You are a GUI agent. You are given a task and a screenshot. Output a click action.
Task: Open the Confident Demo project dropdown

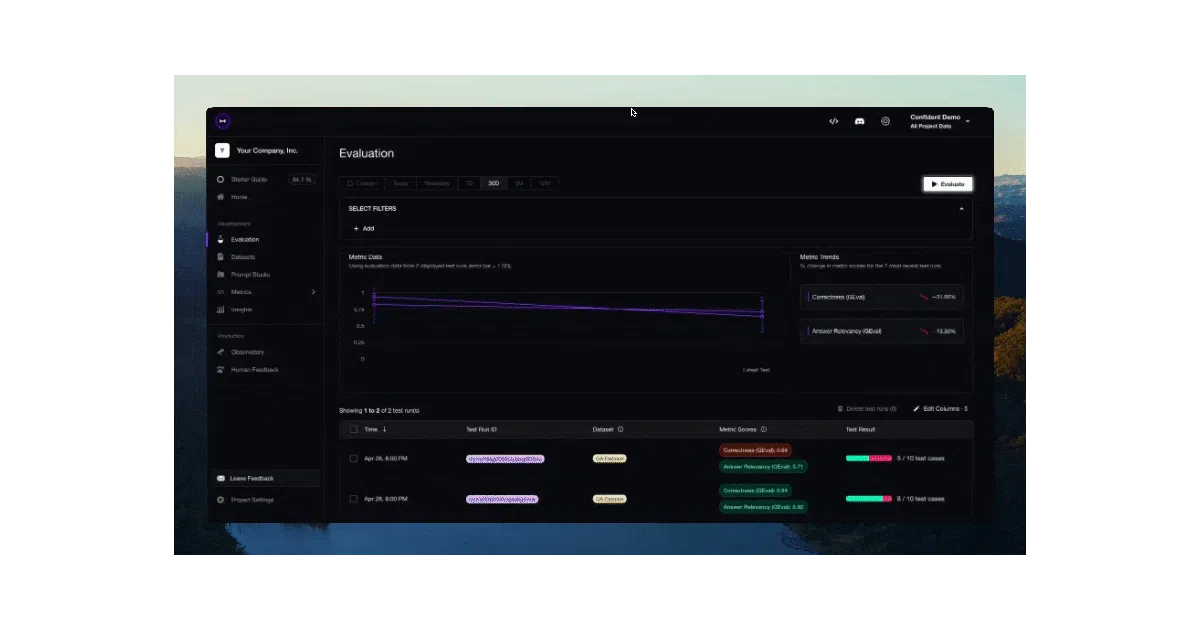point(940,121)
